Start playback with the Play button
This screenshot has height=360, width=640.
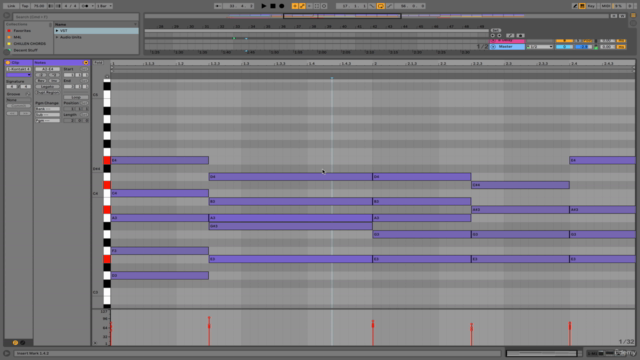point(264,6)
